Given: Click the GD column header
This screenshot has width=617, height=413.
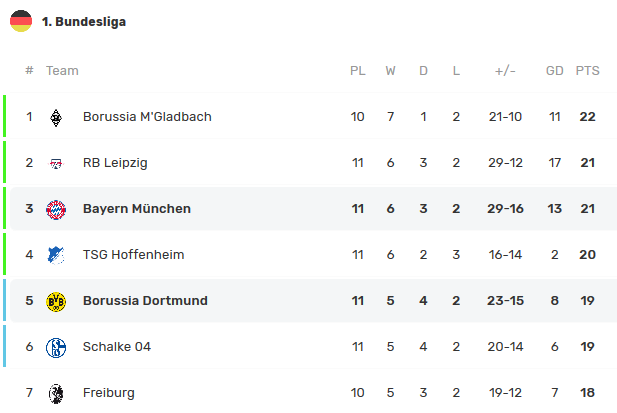Looking at the screenshot, I should tap(554, 71).
